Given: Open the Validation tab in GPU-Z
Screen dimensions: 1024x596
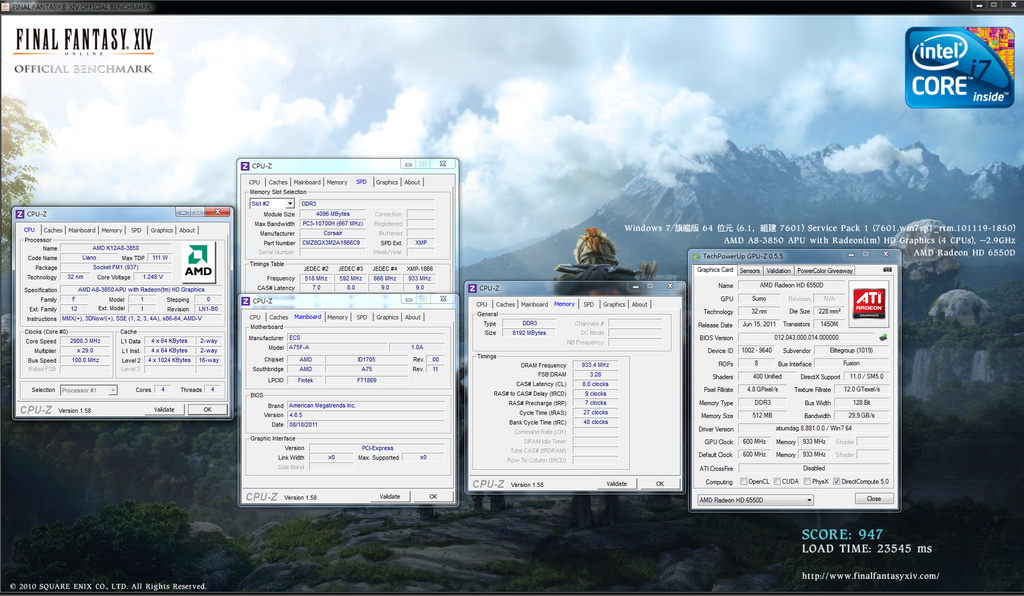Looking at the screenshot, I should [x=778, y=271].
